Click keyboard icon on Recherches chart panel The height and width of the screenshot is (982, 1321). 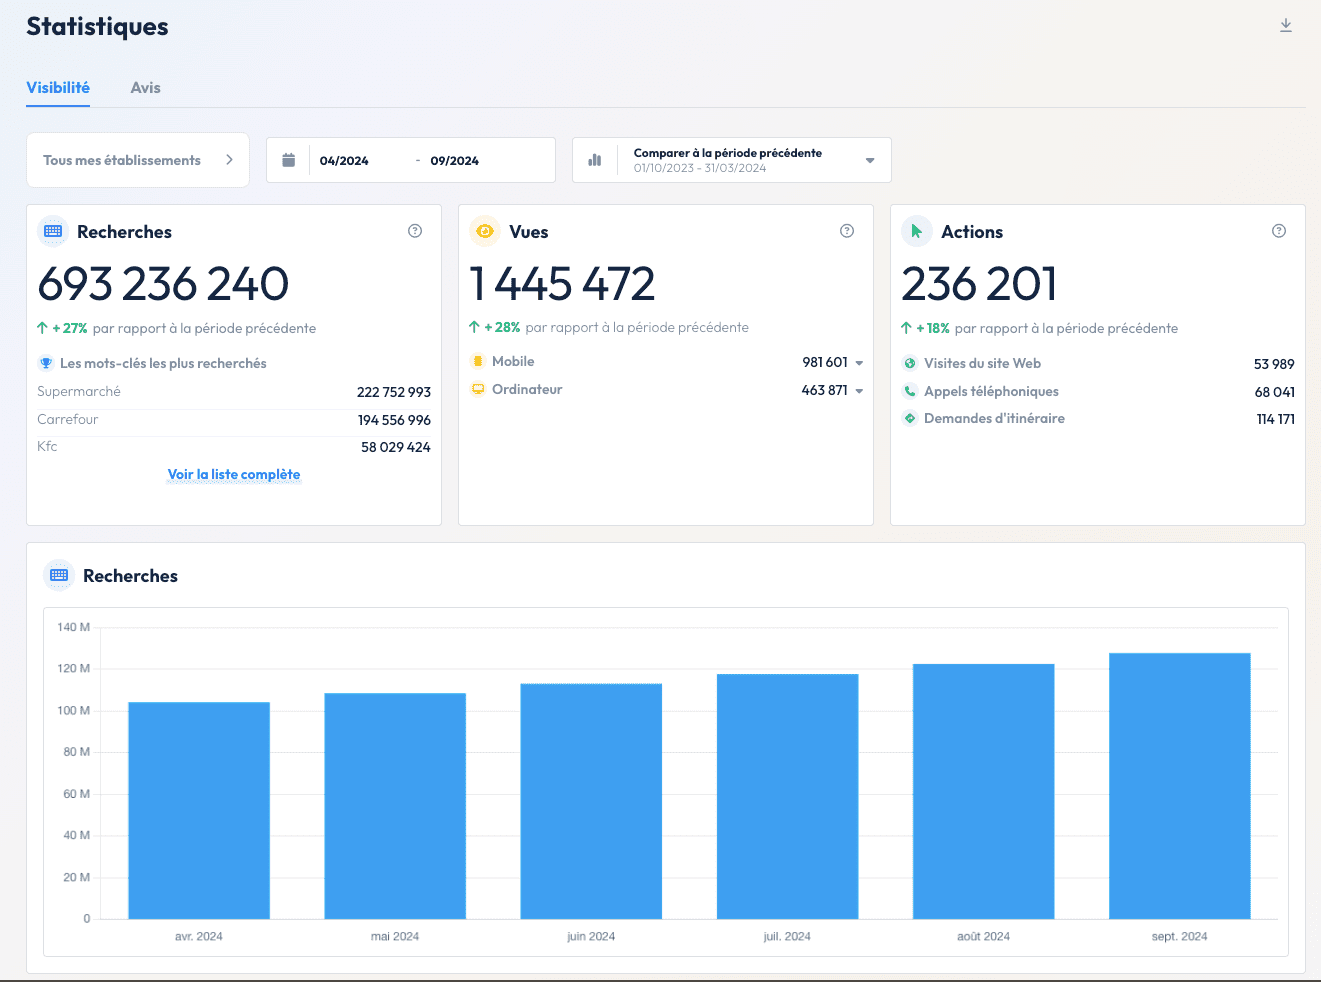click(x=59, y=575)
